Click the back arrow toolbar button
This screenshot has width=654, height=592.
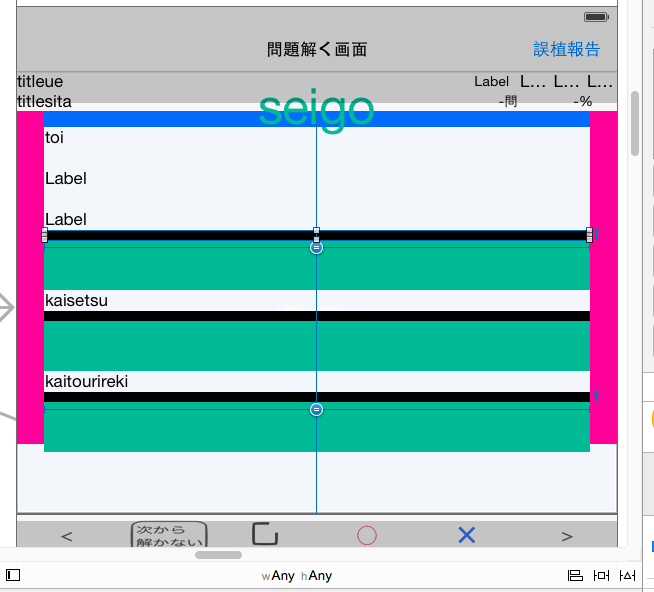coord(67,536)
